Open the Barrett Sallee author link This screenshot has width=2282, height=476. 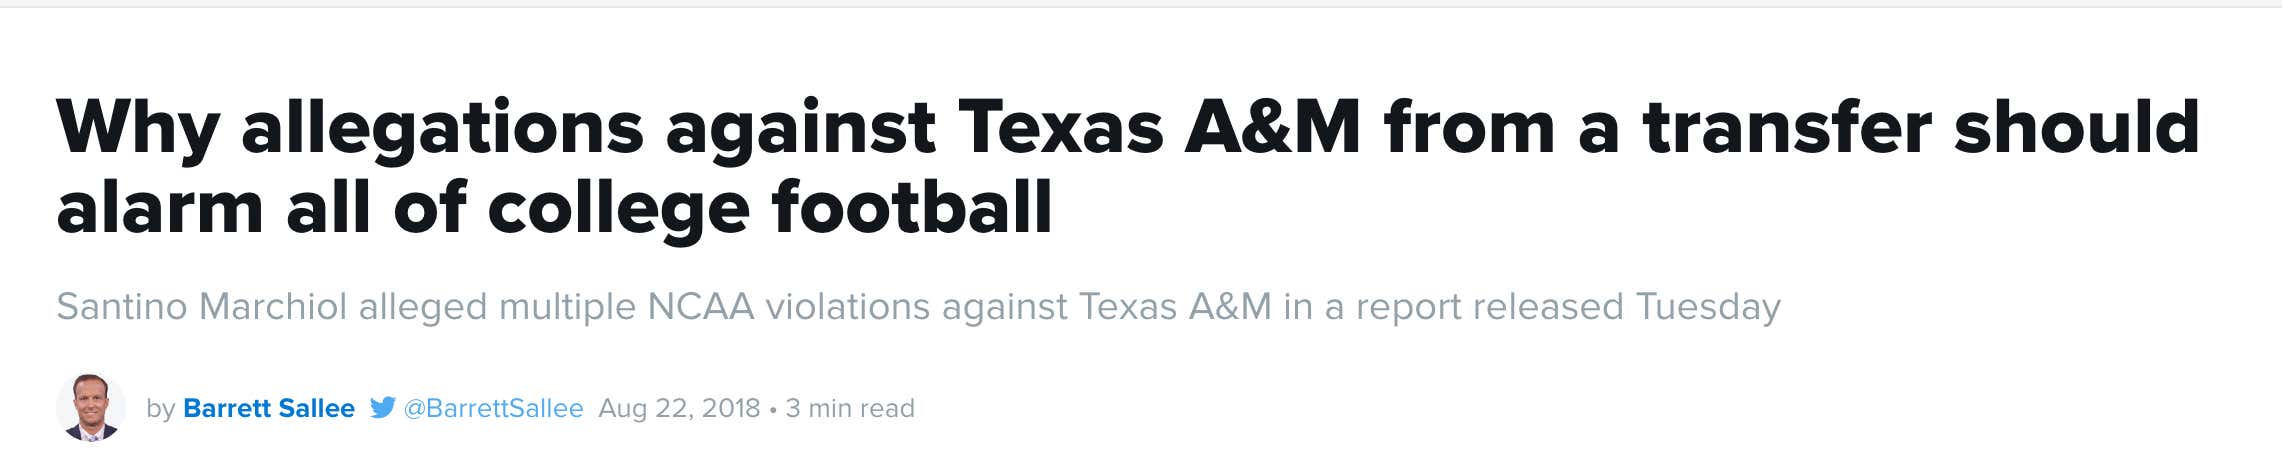[x=269, y=408]
